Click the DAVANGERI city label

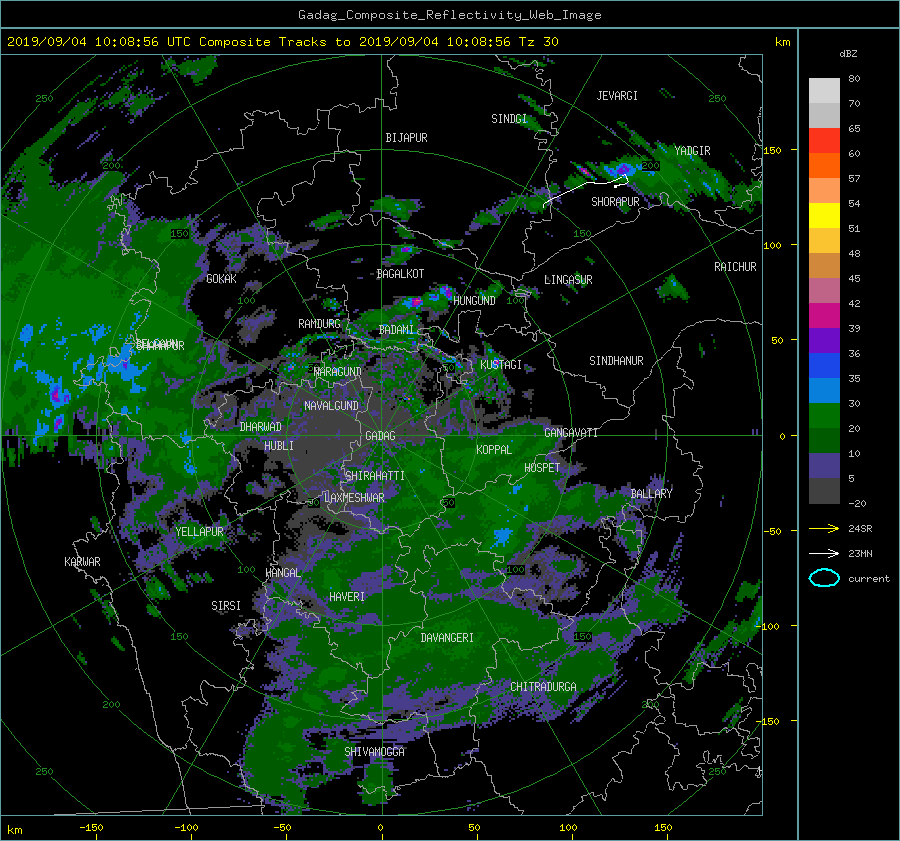pyautogui.click(x=447, y=638)
